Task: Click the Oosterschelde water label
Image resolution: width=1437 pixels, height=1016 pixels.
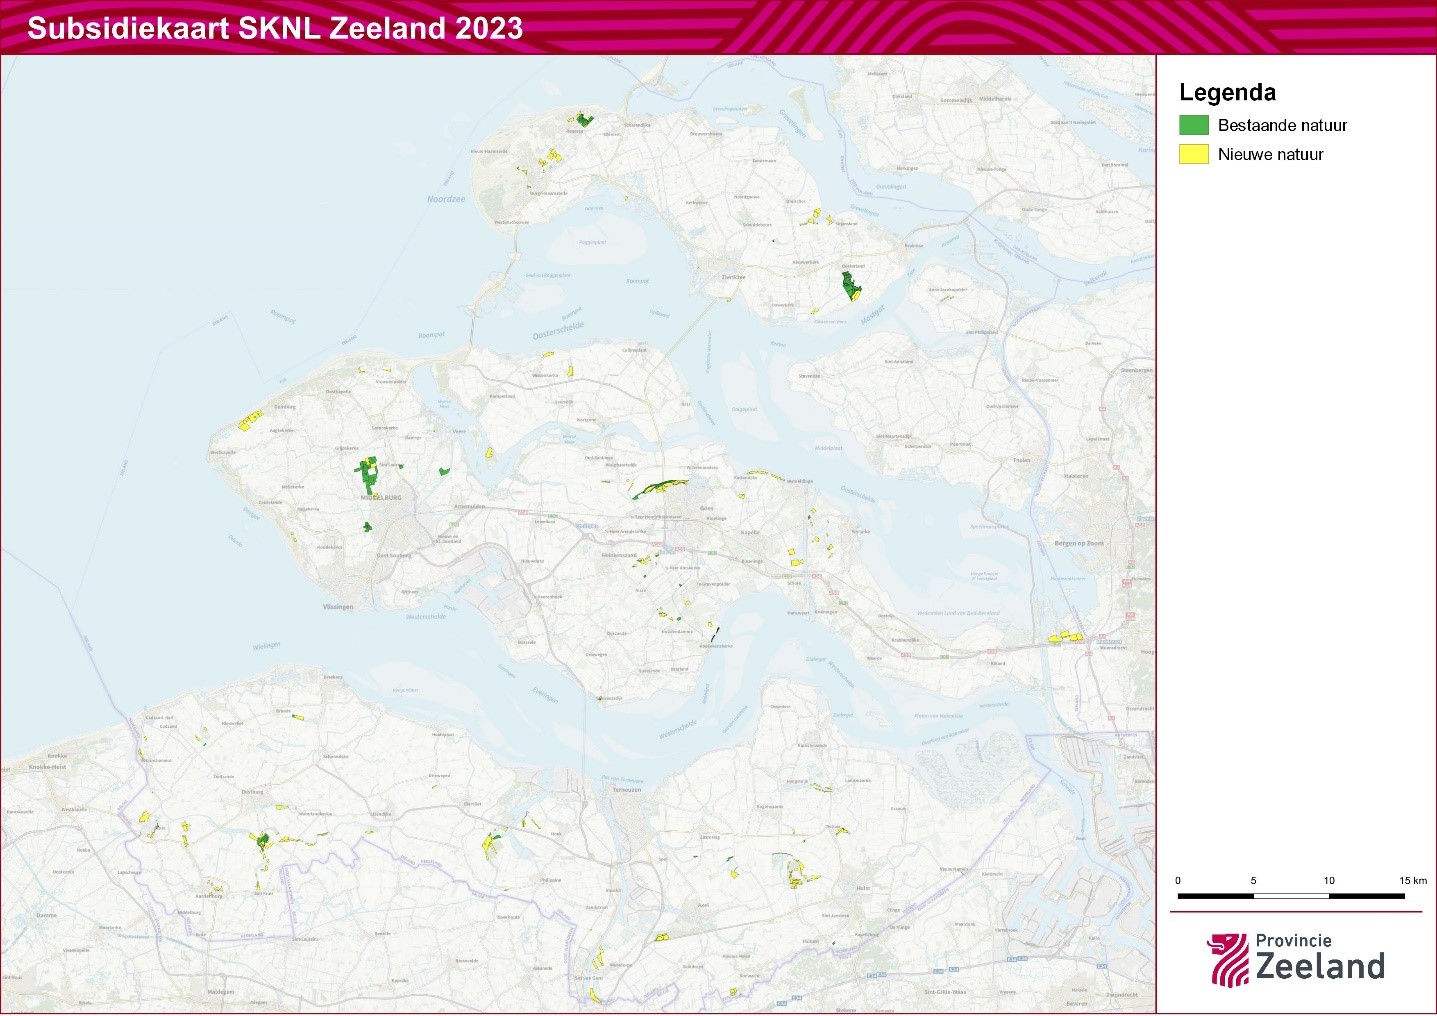Action: pos(558,330)
